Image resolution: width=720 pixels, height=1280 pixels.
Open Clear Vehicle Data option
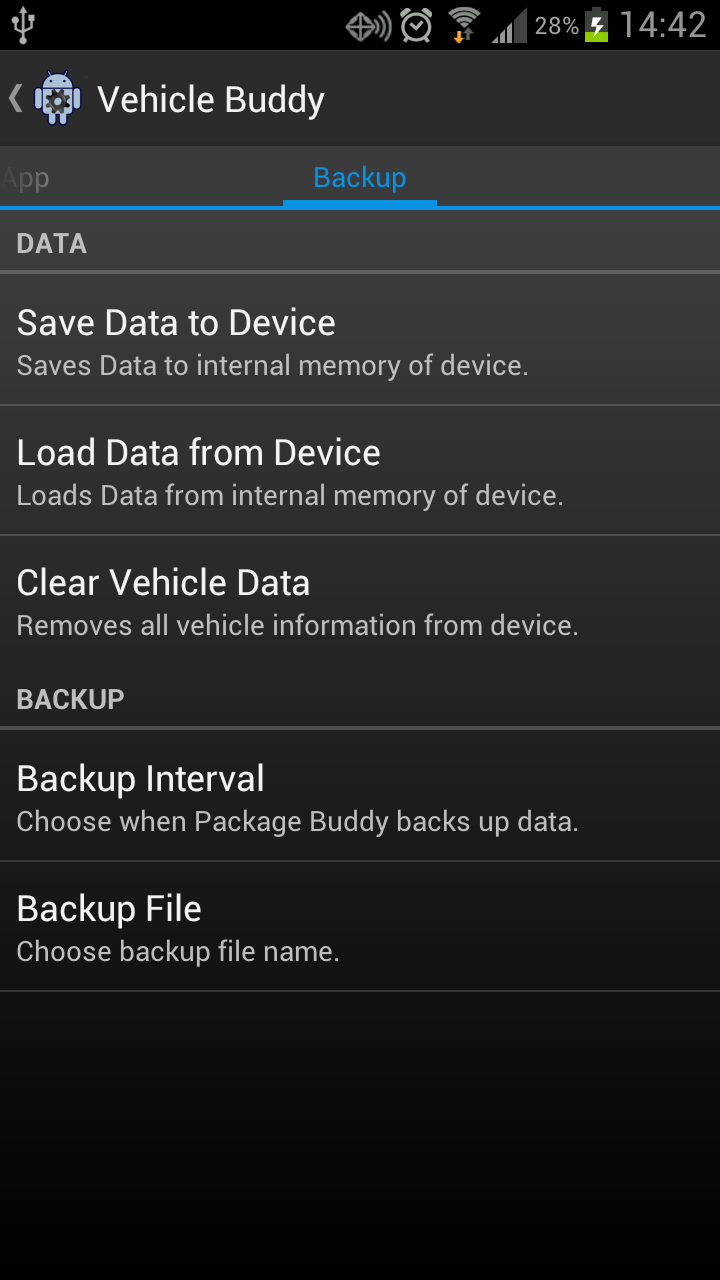360,600
